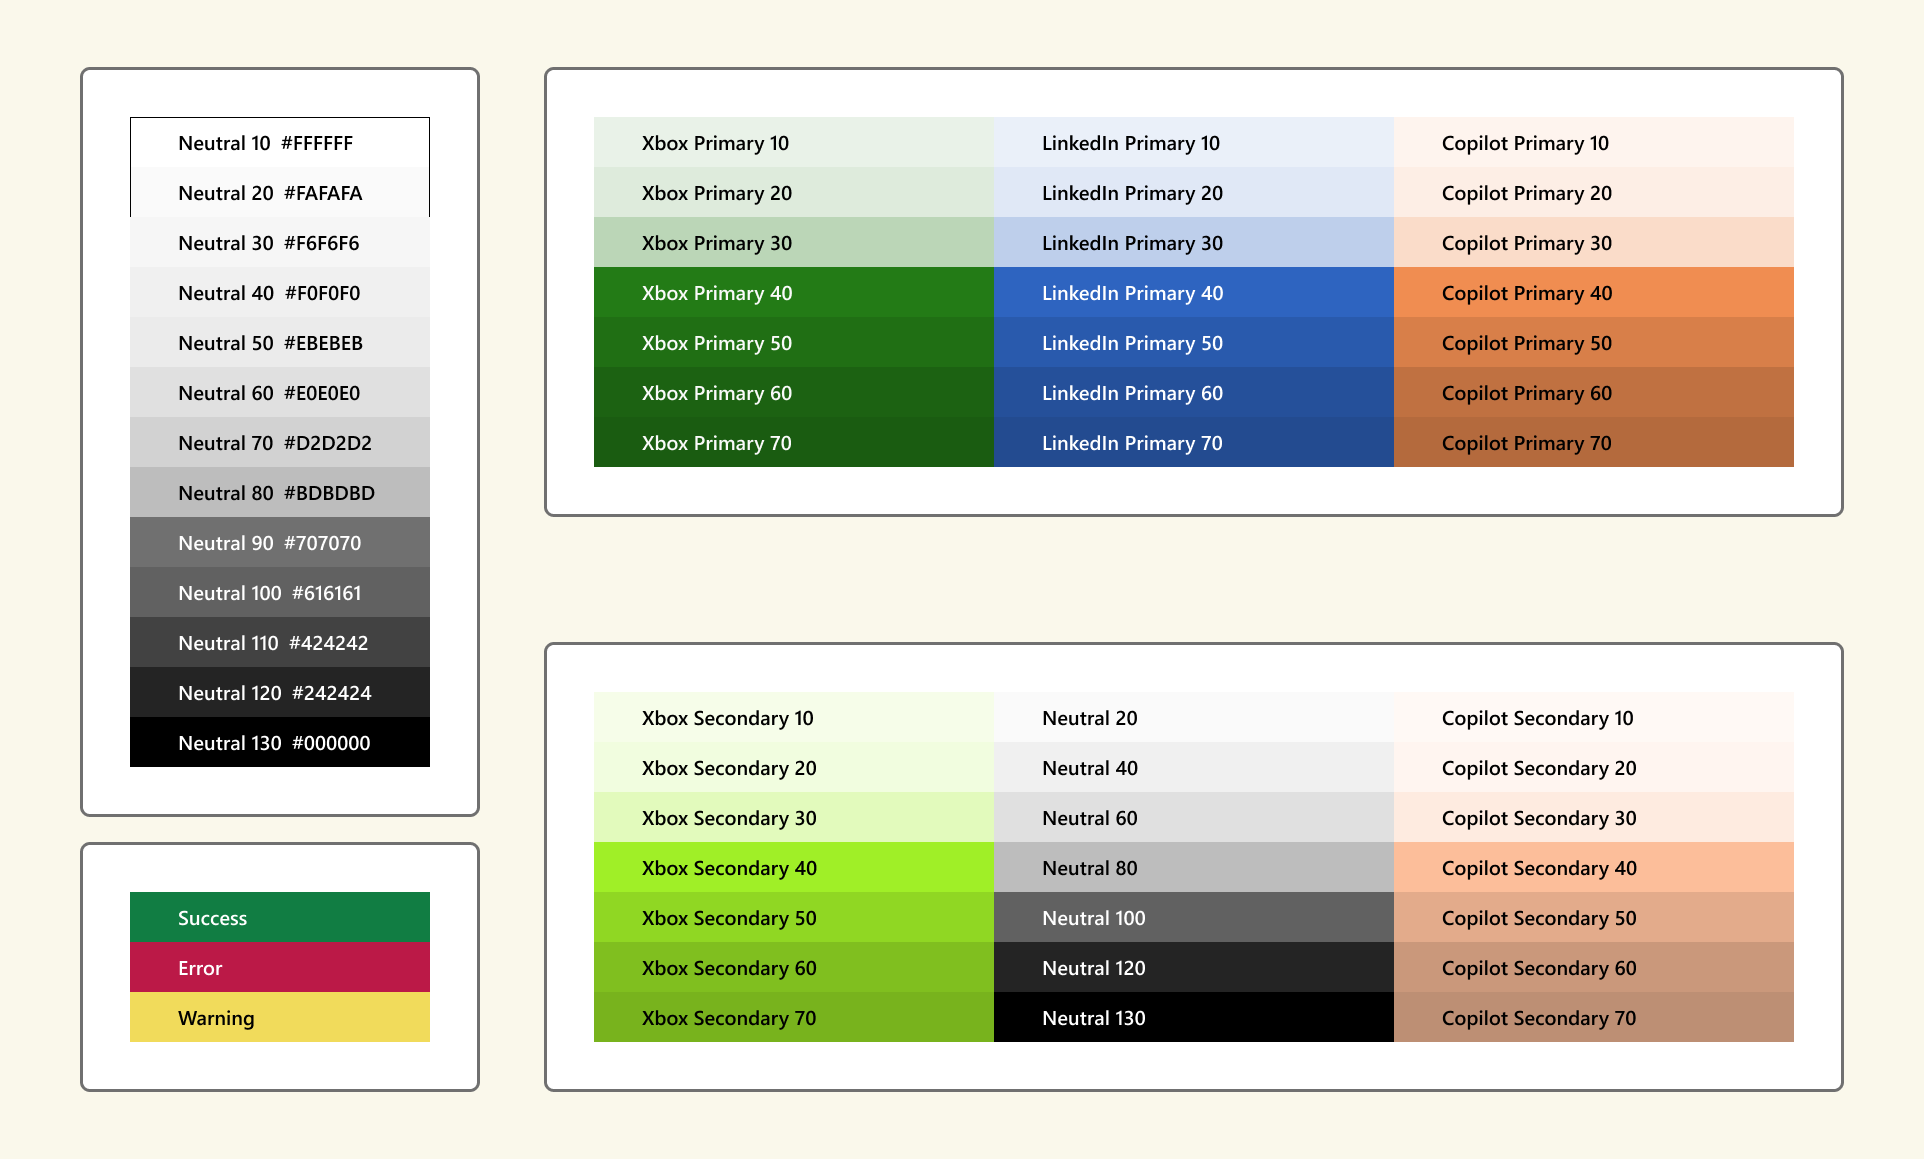Click the Xbox Primary 70 swatch

(793, 443)
